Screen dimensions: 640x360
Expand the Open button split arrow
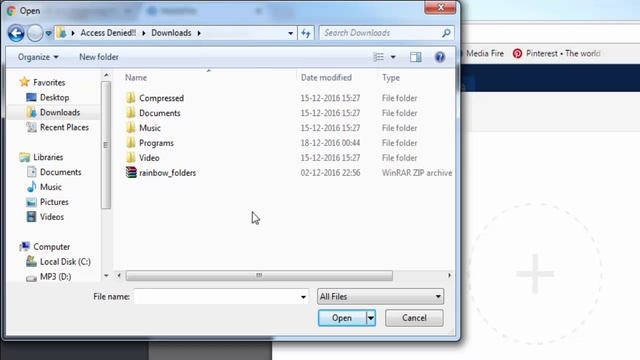pos(371,318)
